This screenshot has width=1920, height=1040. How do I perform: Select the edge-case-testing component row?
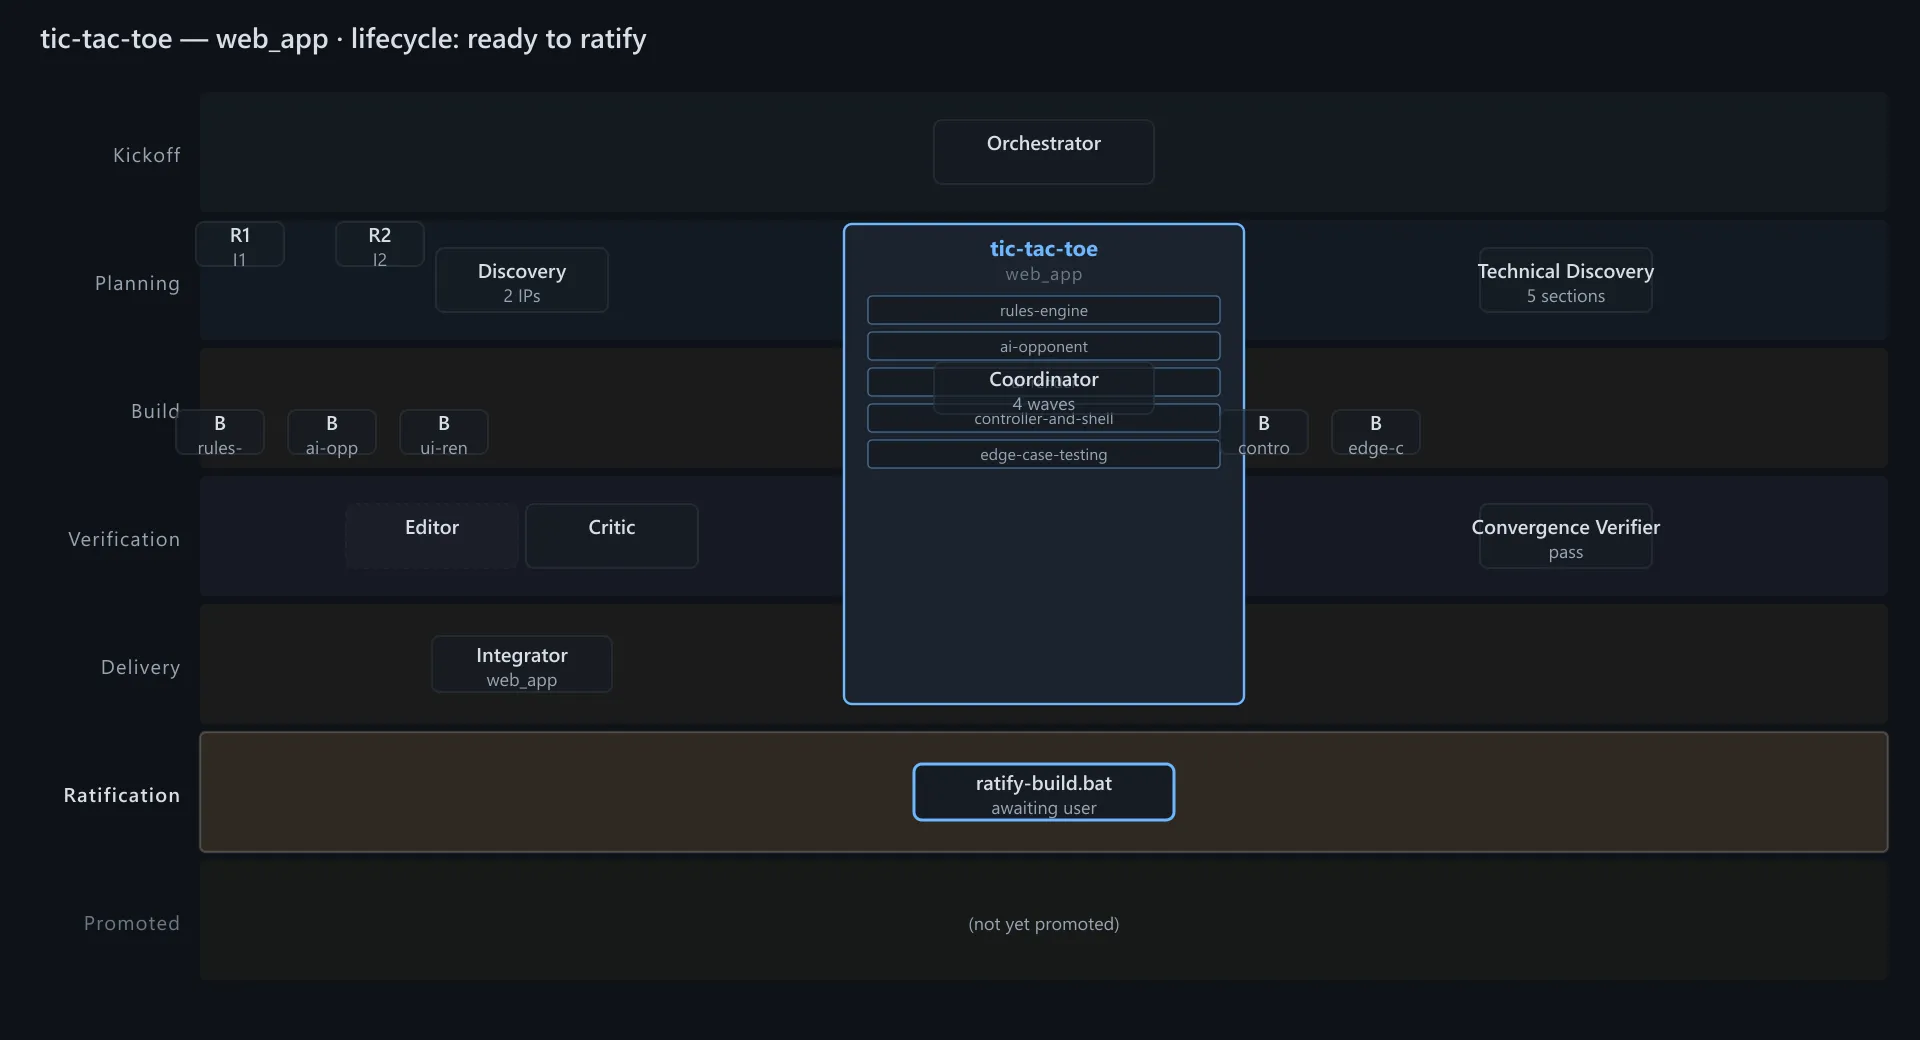pyautogui.click(x=1043, y=454)
